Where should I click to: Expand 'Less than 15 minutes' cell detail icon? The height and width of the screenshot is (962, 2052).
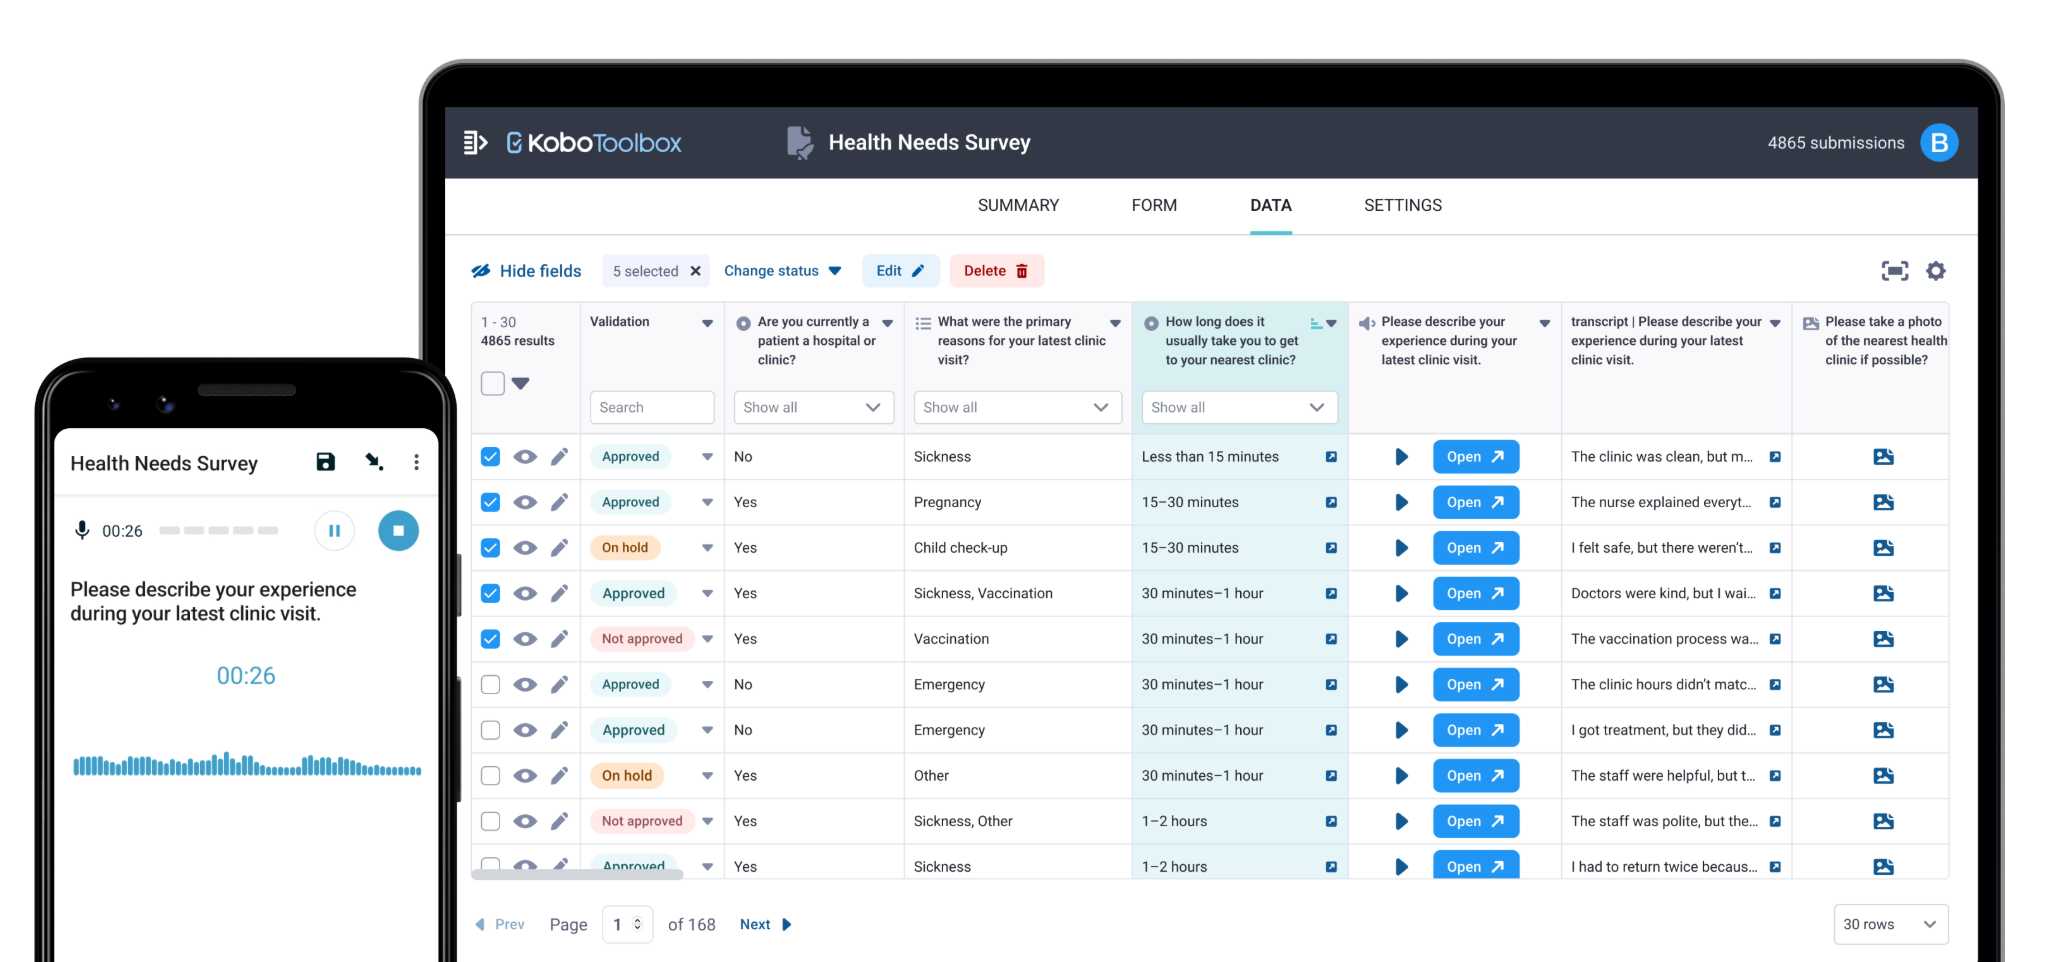(1331, 457)
